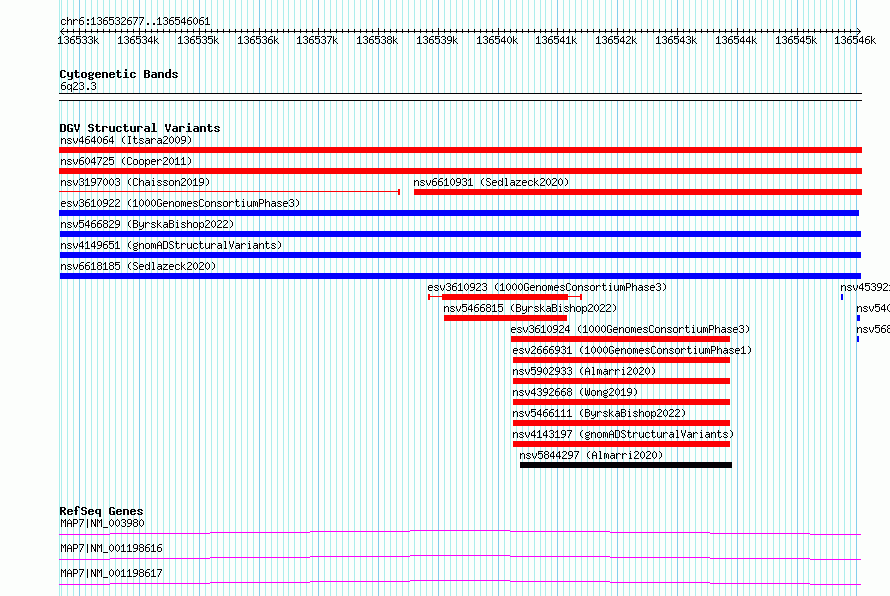Screen dimensions: 890x596
Task: Click the 136546k ruler tick label
Action: 855,40
